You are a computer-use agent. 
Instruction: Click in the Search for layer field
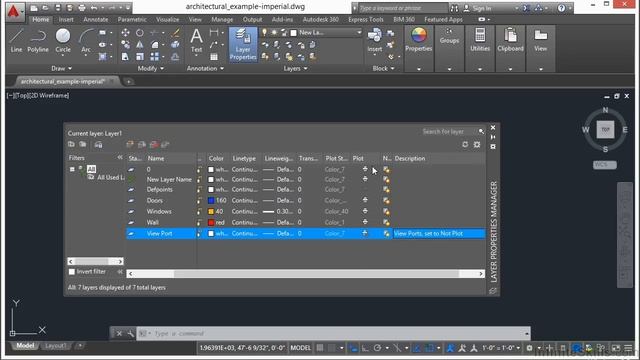pos(448,131)
